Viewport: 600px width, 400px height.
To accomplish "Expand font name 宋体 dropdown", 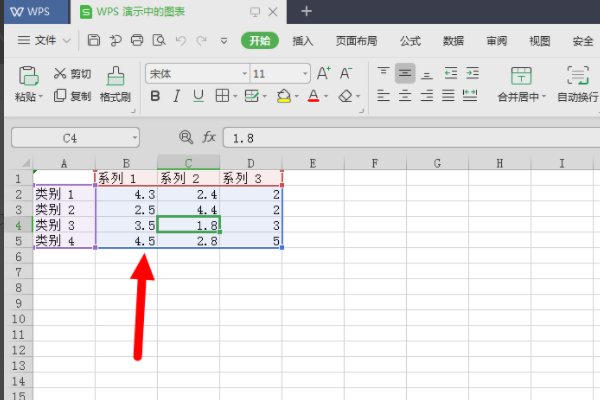I will pyautogui.click(x=245, y=73).
